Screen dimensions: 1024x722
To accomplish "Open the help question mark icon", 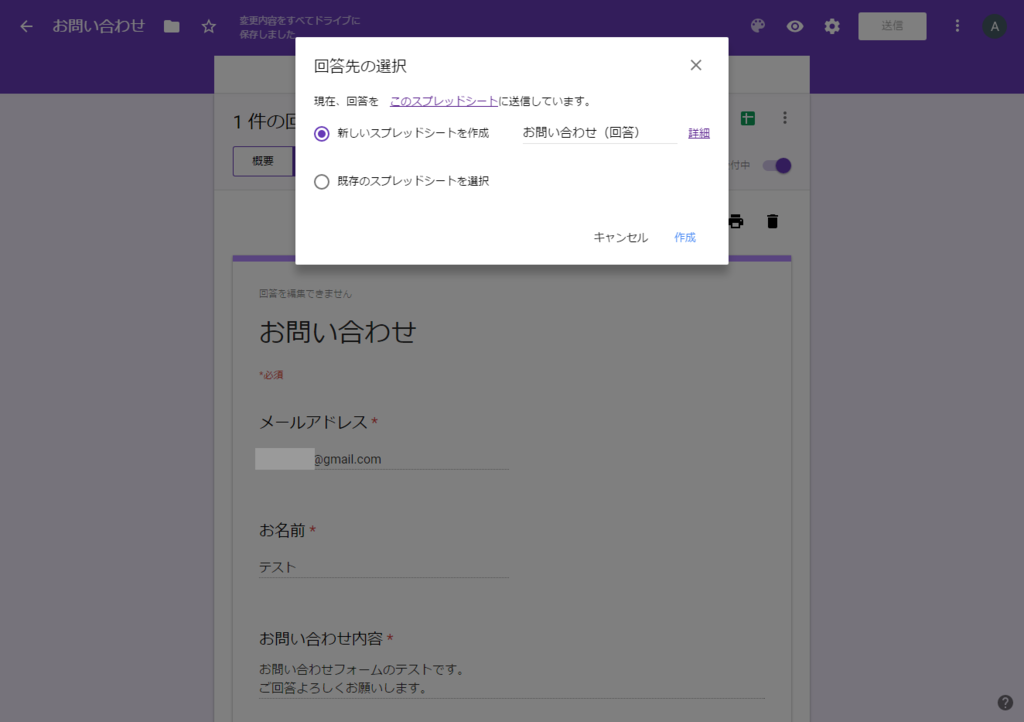I will tap(1004, 702).
